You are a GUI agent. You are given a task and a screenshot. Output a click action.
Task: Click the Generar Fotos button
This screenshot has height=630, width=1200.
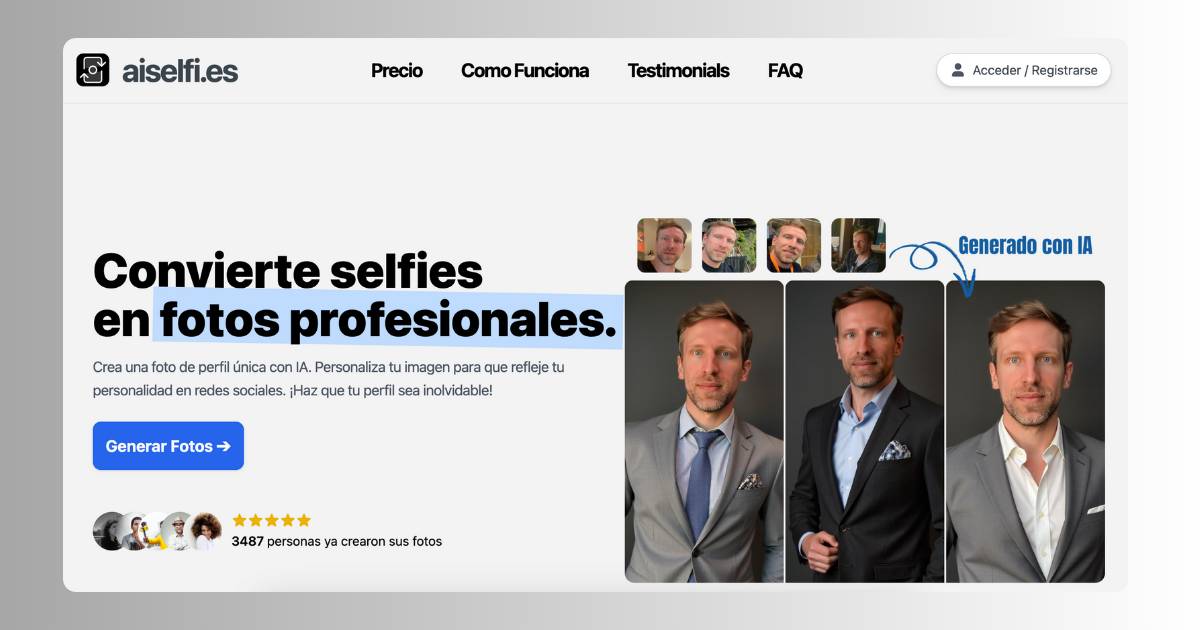[x=168, y=446]
